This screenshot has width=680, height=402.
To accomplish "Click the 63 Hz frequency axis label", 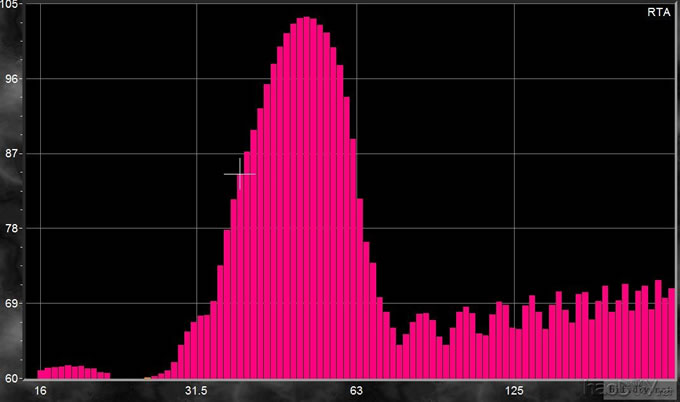I will tap(355, 390).
